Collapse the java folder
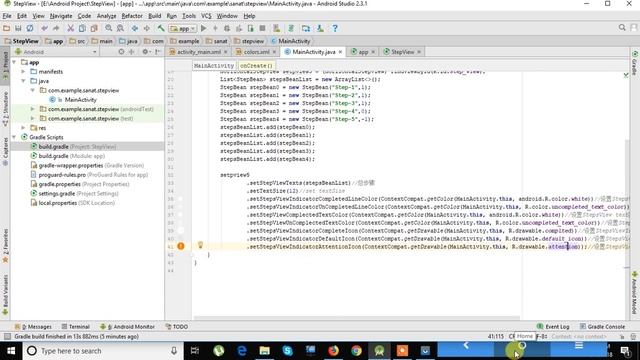The image size is (640, 360). (x=23, y=81)
